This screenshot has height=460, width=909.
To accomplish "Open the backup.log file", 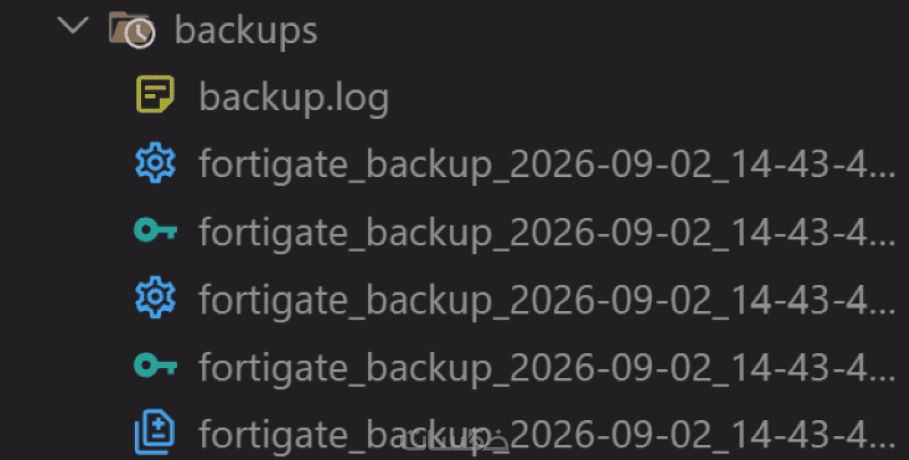I will point(294,97).
